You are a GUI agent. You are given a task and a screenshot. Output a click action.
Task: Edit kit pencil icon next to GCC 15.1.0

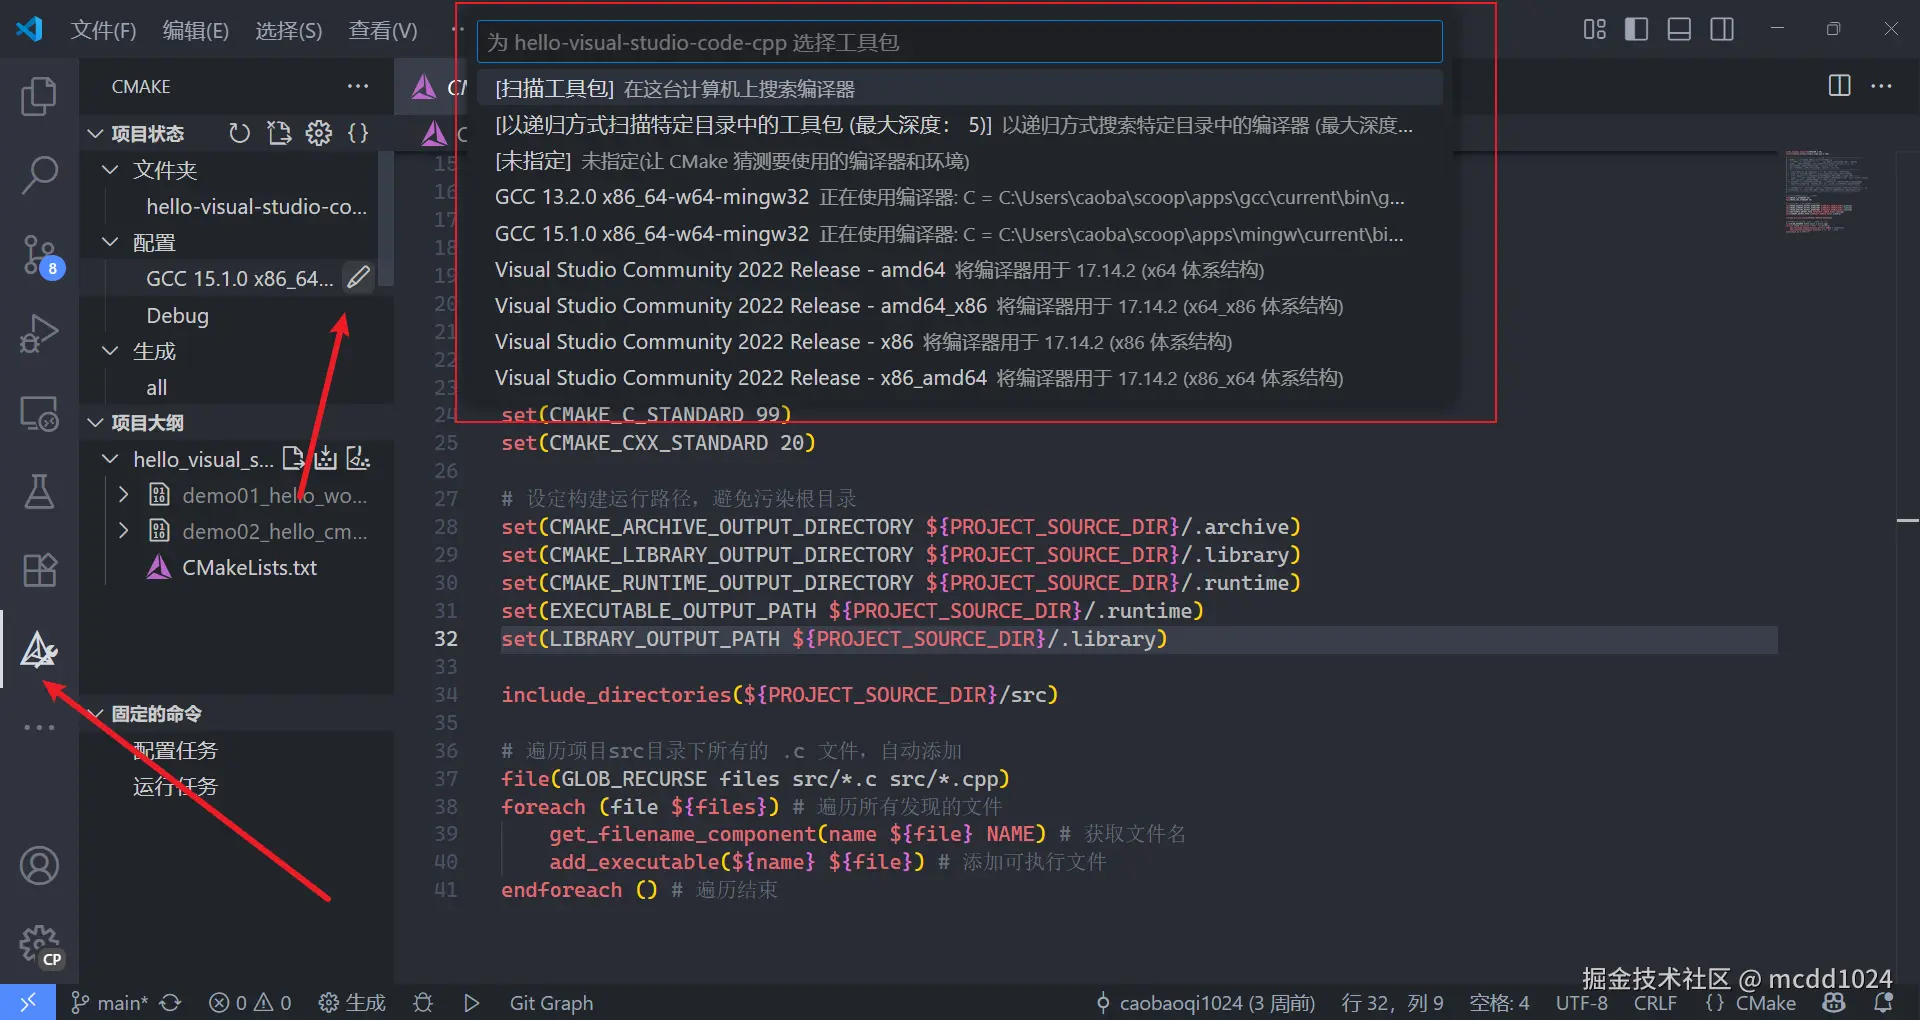(x=358, y=277)
